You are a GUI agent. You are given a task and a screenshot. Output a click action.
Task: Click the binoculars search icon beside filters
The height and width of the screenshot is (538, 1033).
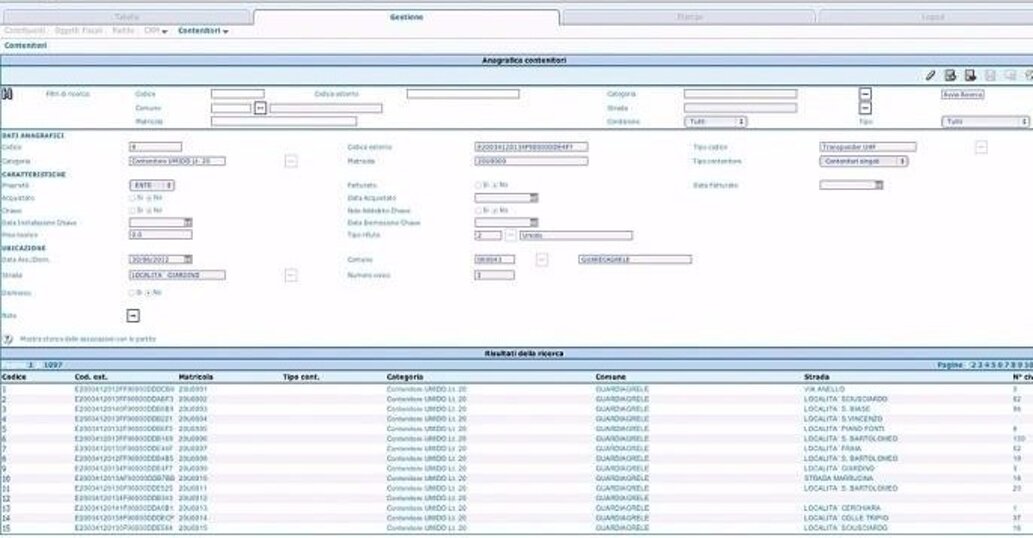9,94
